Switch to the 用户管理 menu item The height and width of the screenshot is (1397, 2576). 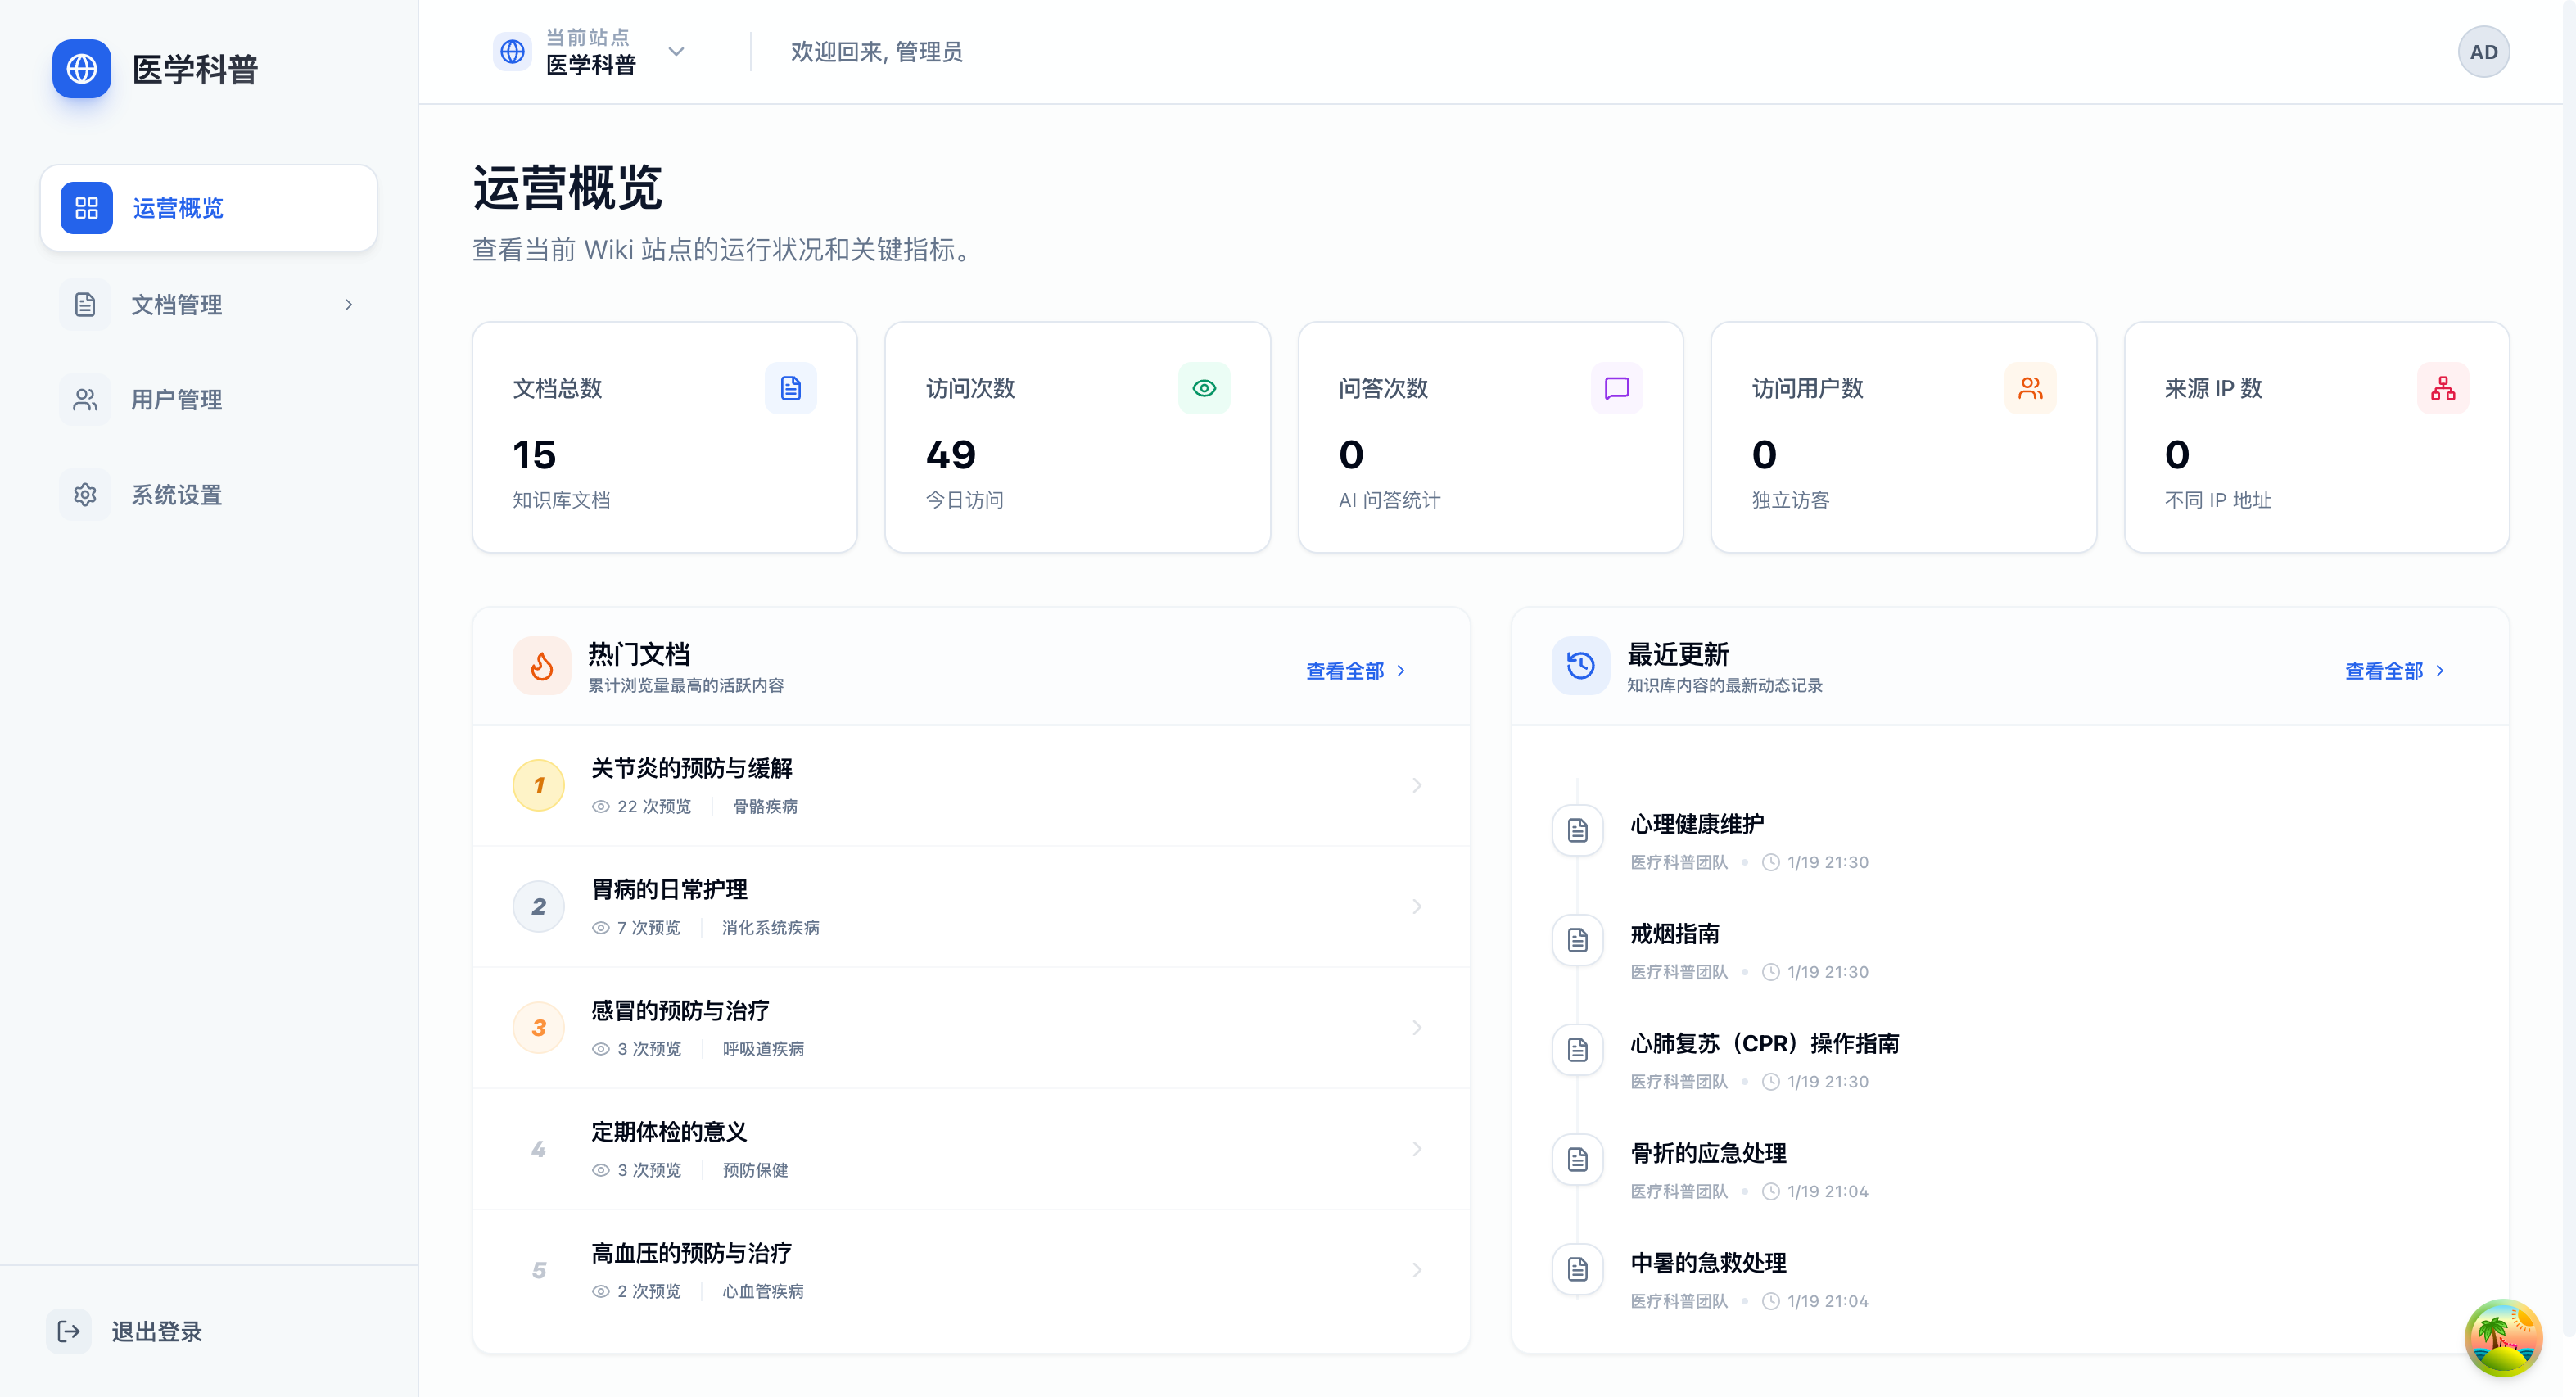tap(177, 399)
